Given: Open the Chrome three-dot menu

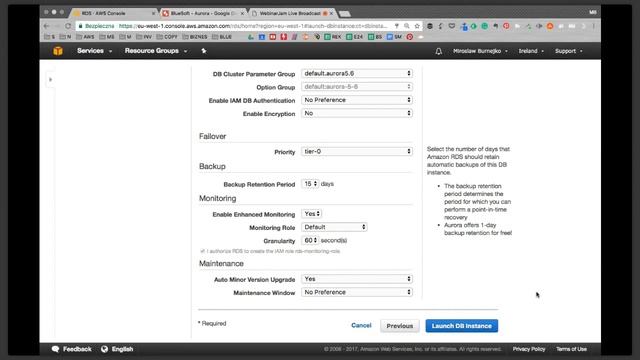Looking at the screenshot, I should [593, 26].
